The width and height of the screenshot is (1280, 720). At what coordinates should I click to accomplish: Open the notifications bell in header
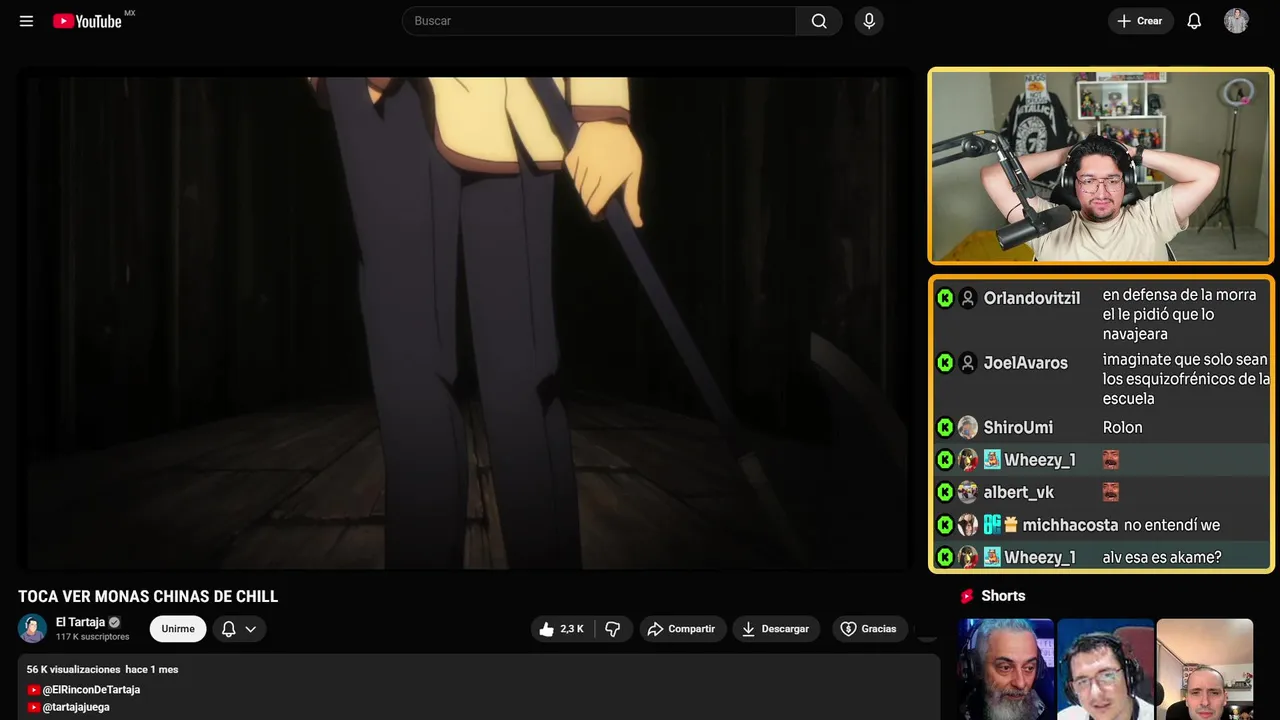coord(1194,21)
